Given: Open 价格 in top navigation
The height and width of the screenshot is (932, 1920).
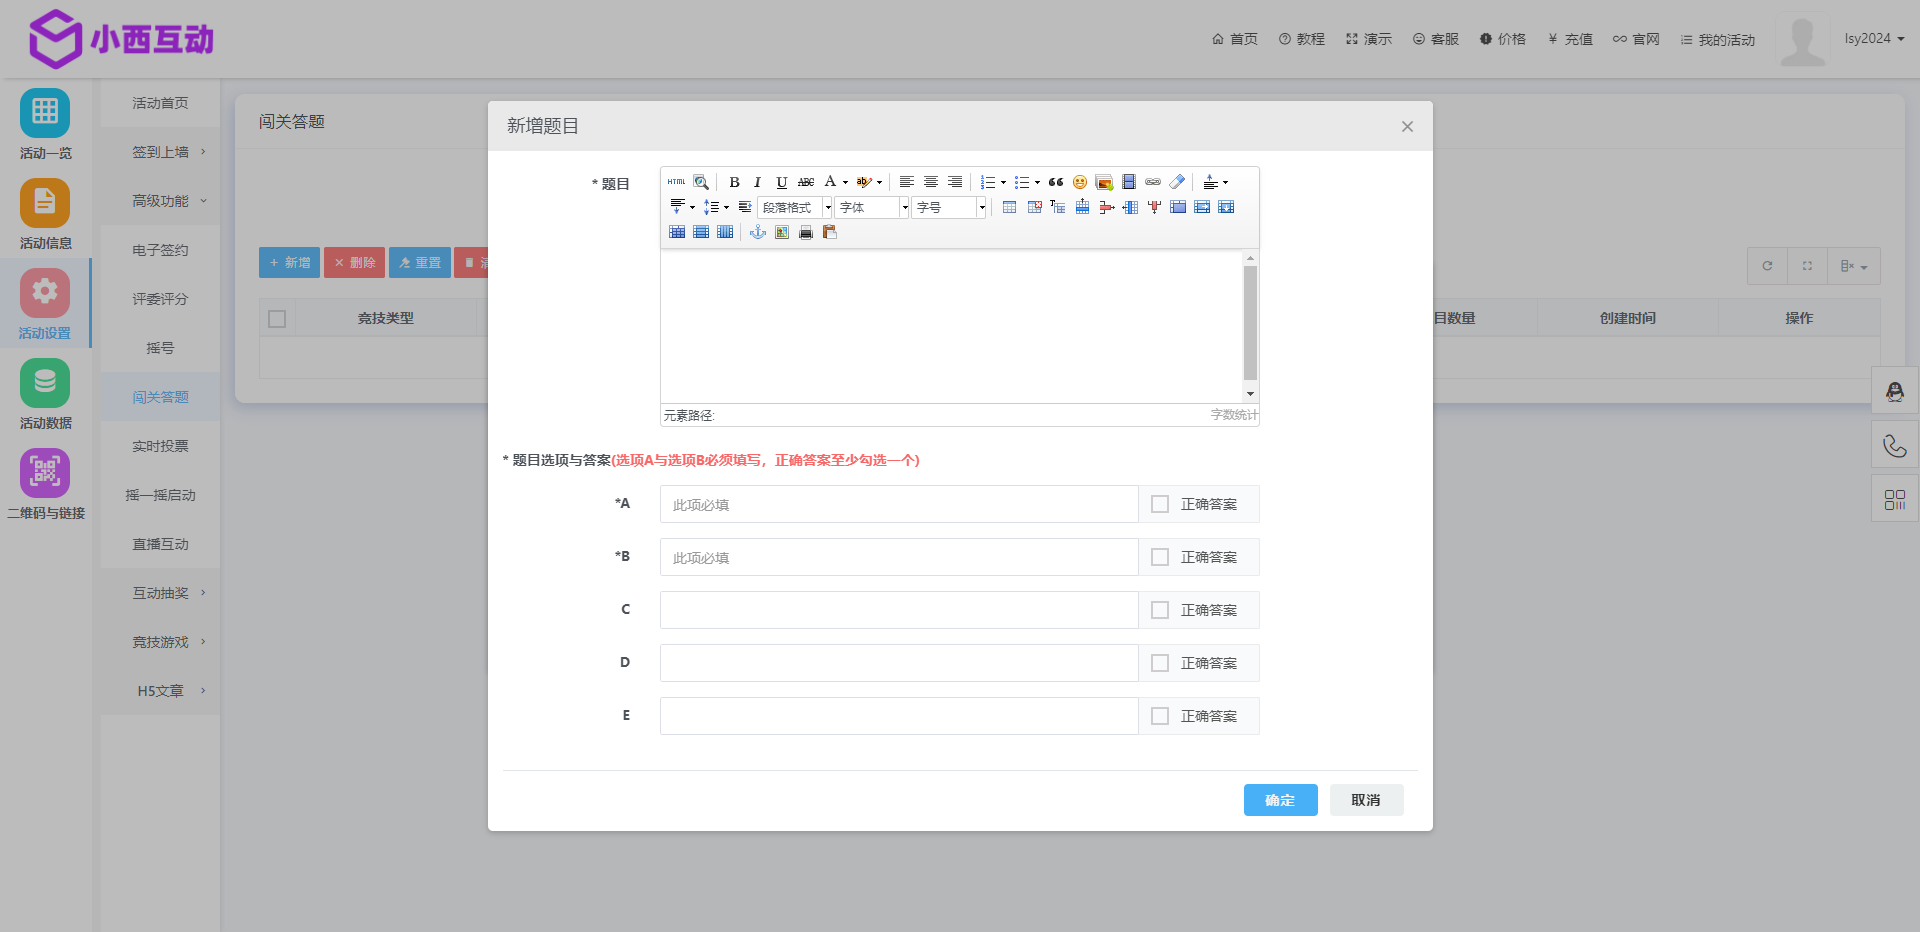Looking at the screenshot, I should point(1503,39).
